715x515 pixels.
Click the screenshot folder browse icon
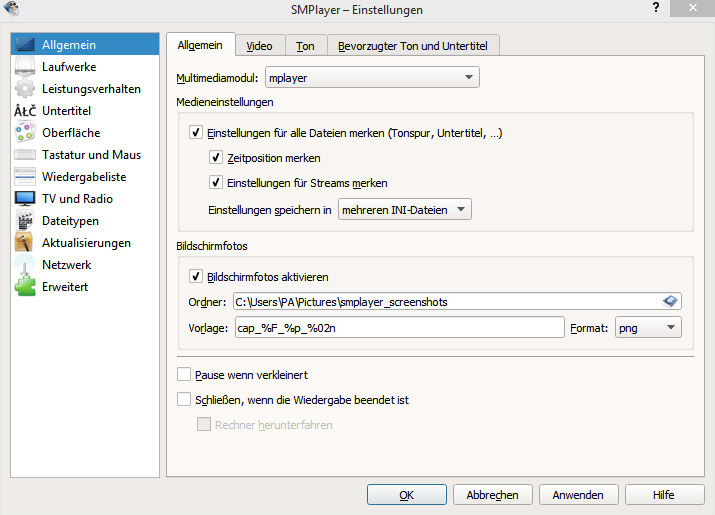tap(671, 301)
